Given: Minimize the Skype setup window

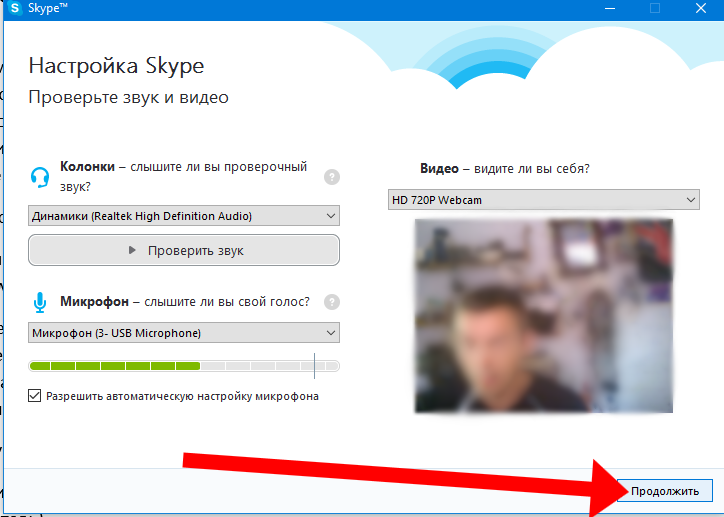Looking at the screenshot, I should tap(610, 9).
